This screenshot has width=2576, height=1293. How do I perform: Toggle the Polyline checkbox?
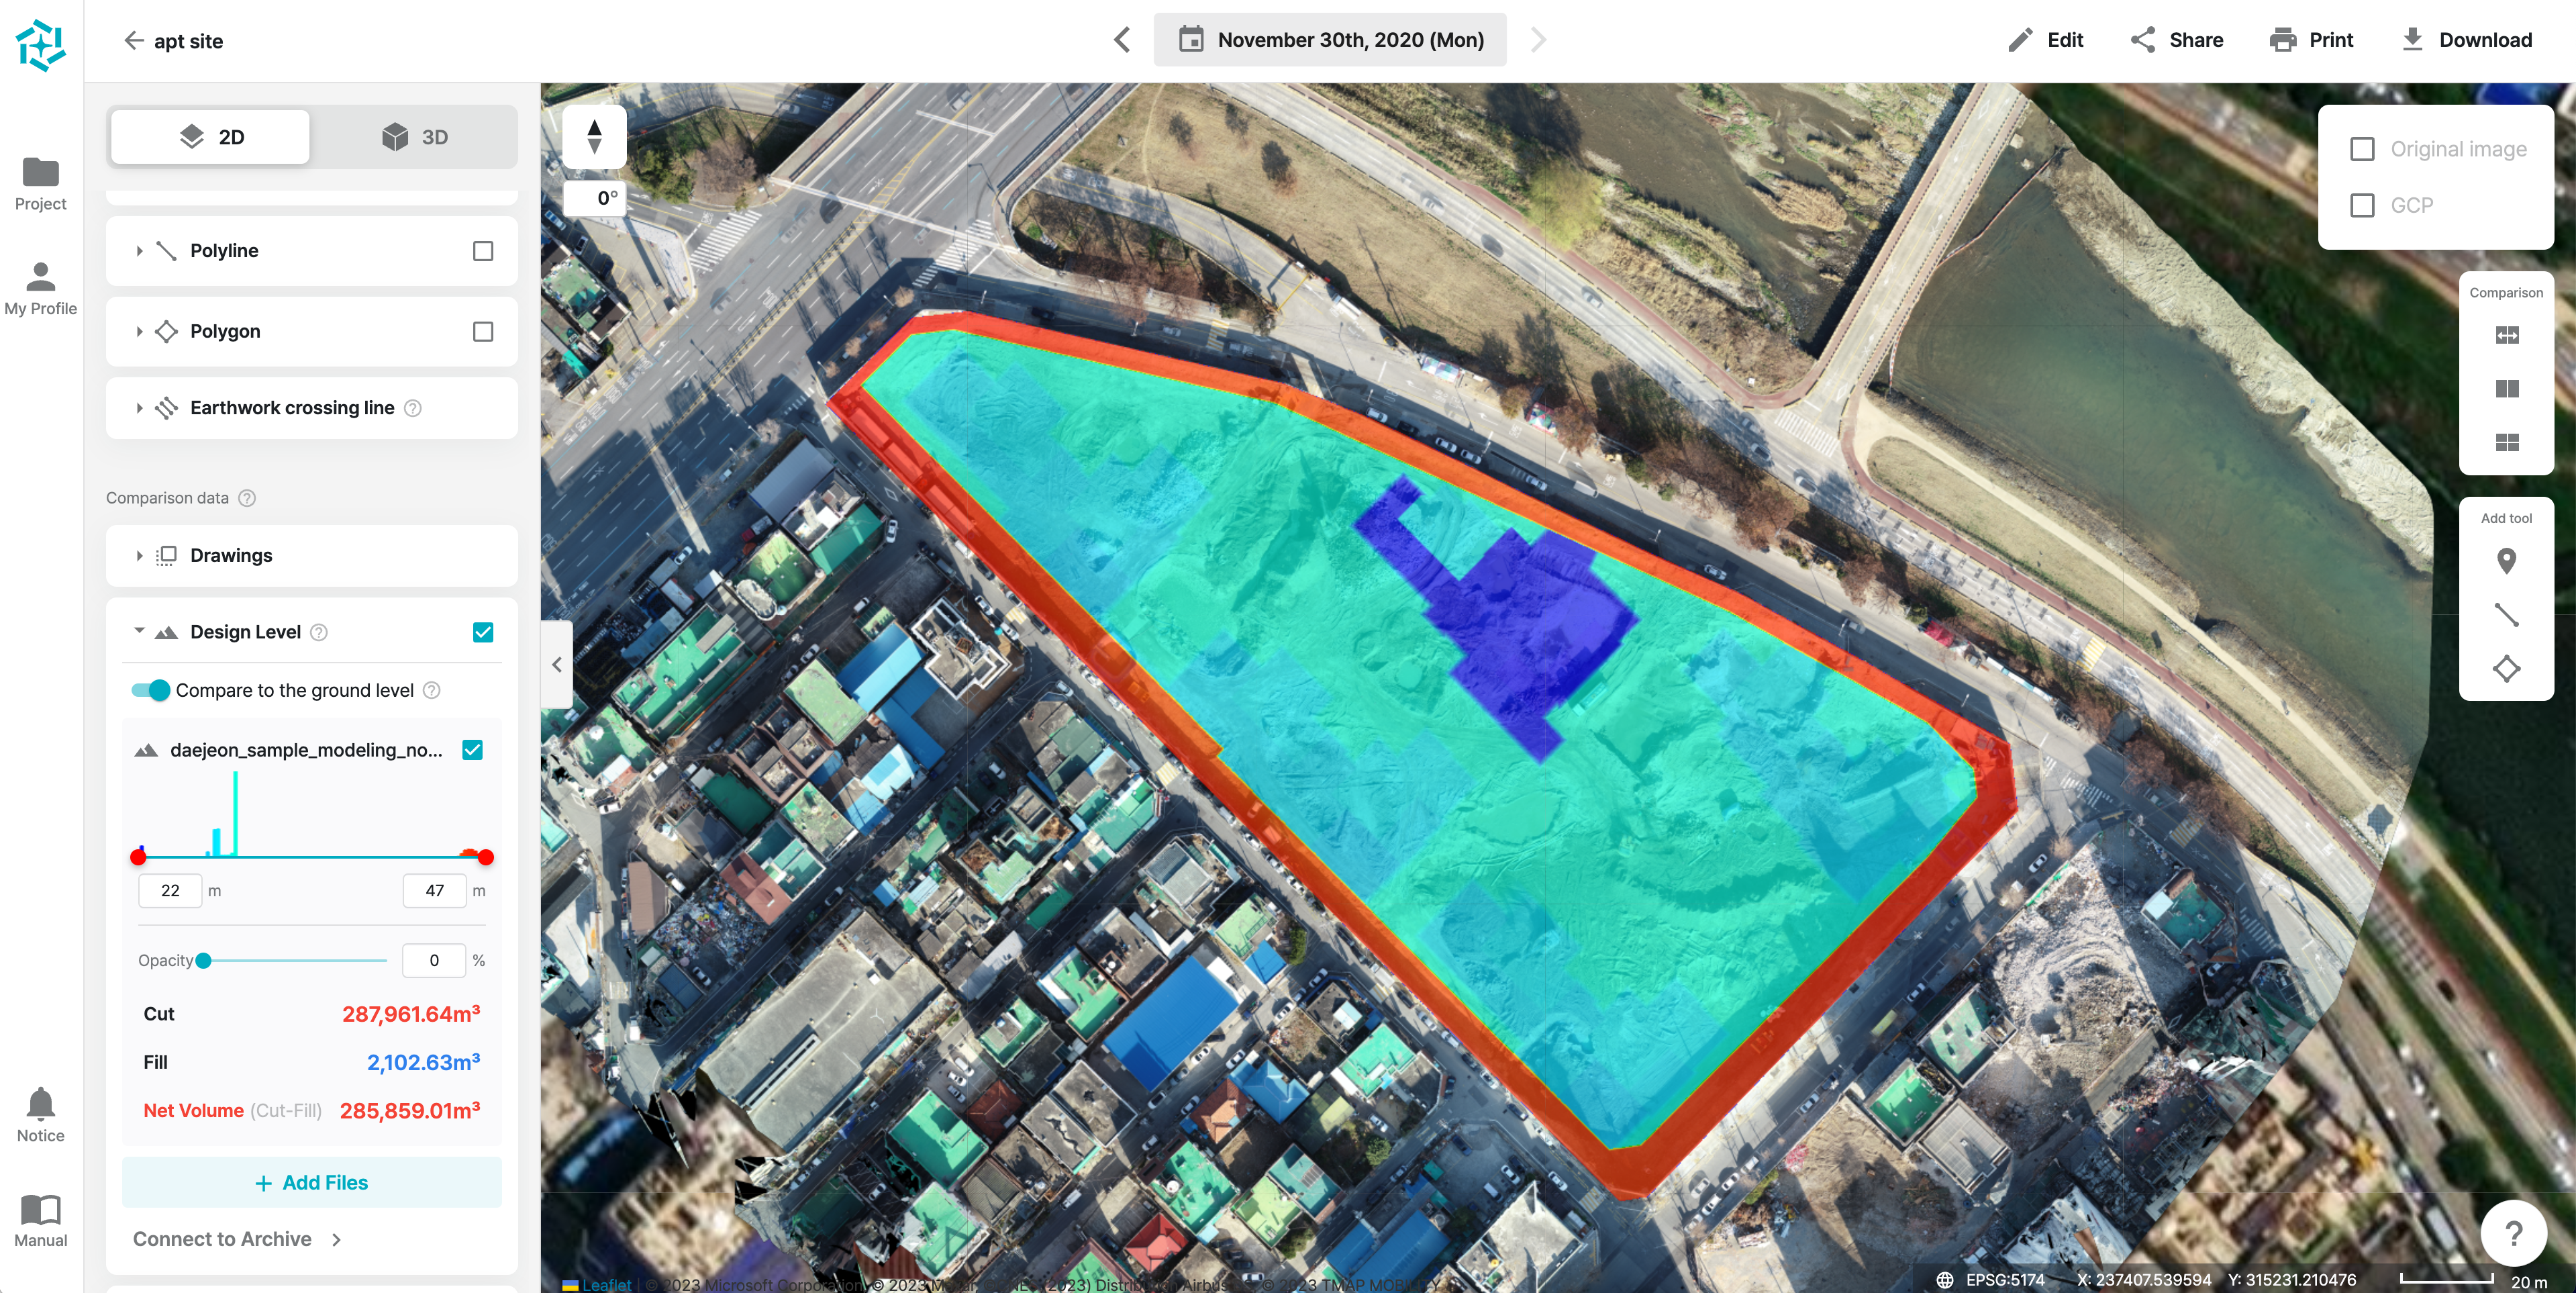(483, 251)
